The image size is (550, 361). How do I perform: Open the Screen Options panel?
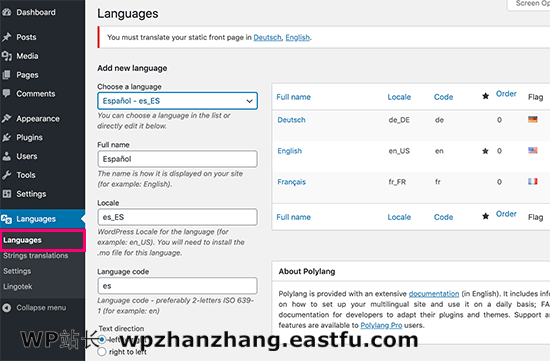coord(529,4)
